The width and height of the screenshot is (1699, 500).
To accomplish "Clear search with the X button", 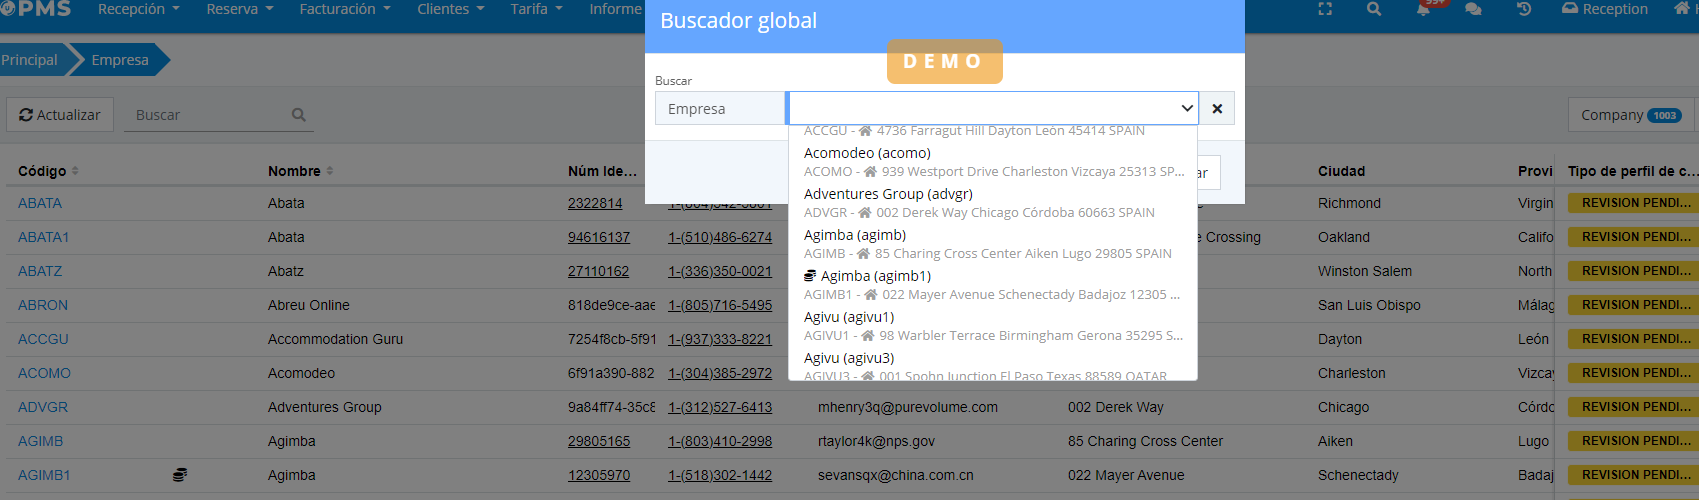I will (x=1217, y=109).
